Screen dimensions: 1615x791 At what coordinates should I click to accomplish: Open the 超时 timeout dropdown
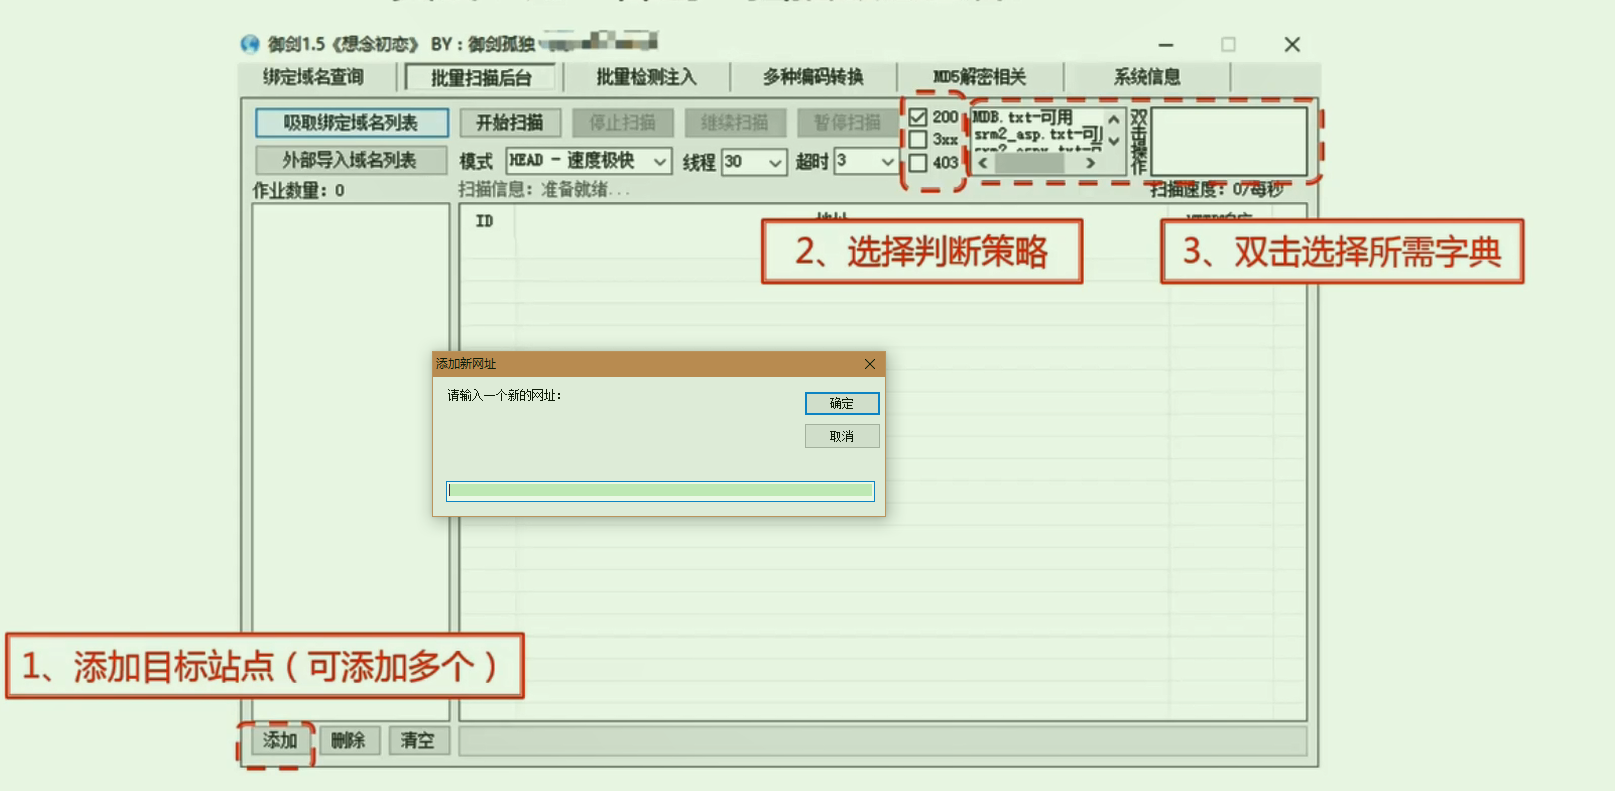tap(866, 161)
